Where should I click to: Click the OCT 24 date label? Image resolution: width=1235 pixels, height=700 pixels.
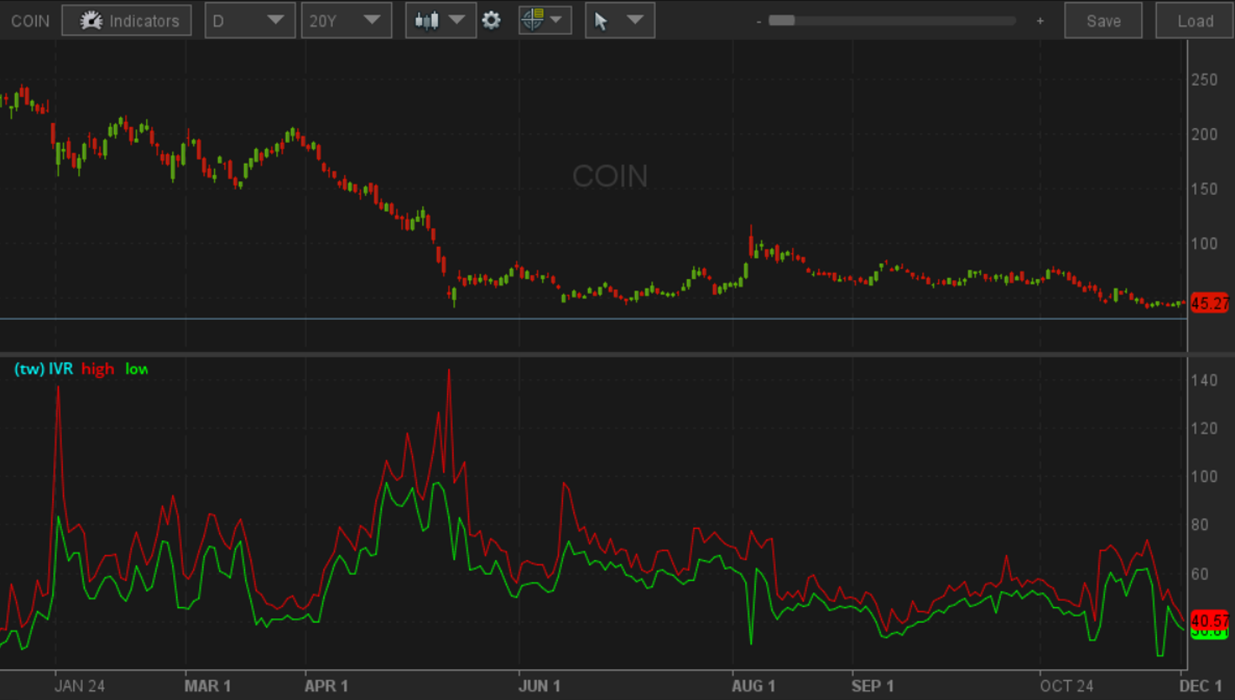coord(1067,686)
